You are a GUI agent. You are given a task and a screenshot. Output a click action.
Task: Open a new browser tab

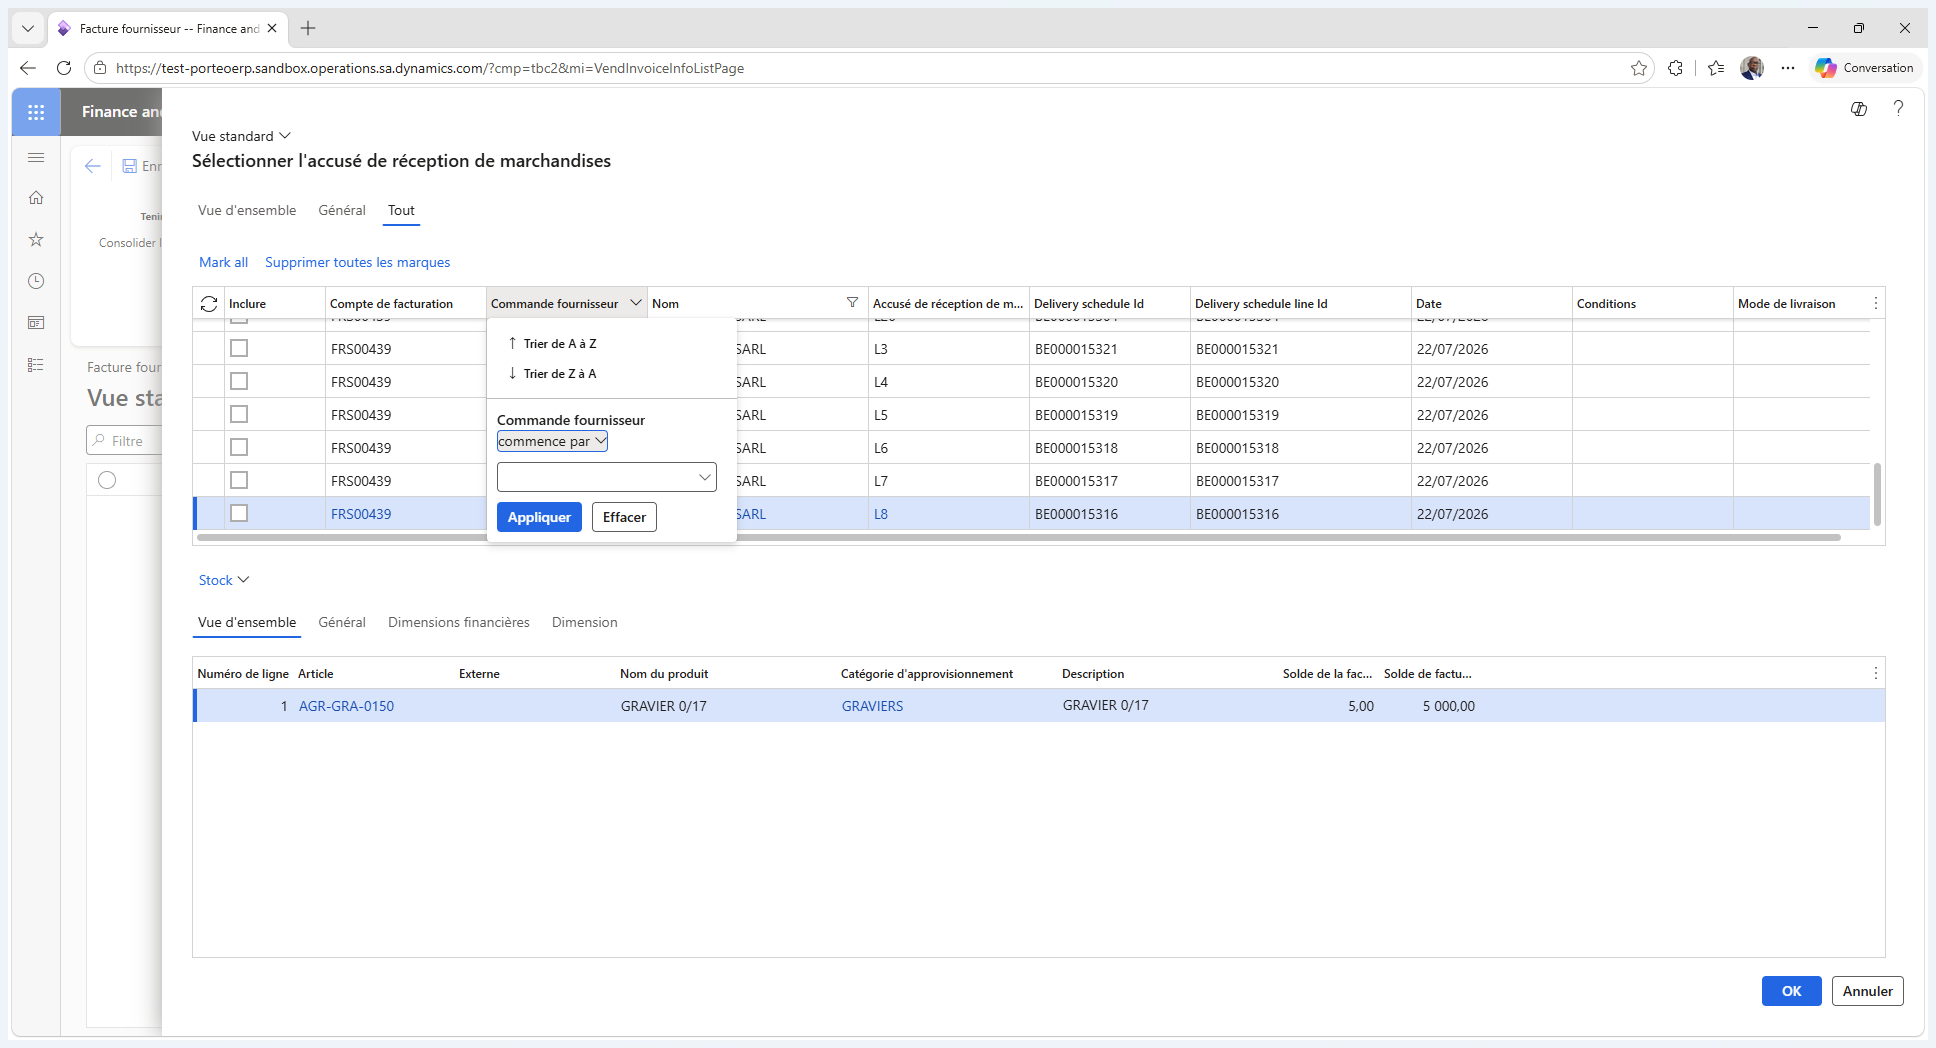pyautogui.click(x=308, y=28)
